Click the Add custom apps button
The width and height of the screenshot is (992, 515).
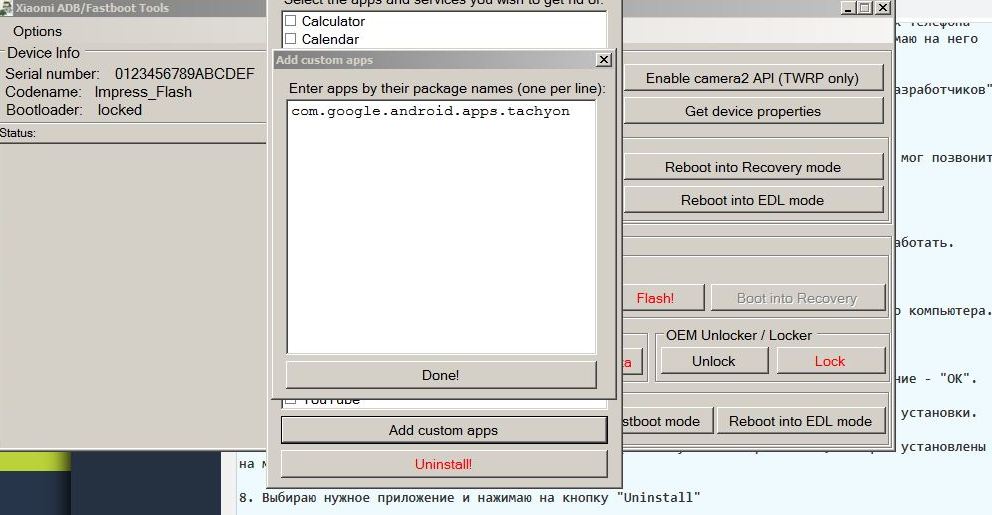pos(443,430)
